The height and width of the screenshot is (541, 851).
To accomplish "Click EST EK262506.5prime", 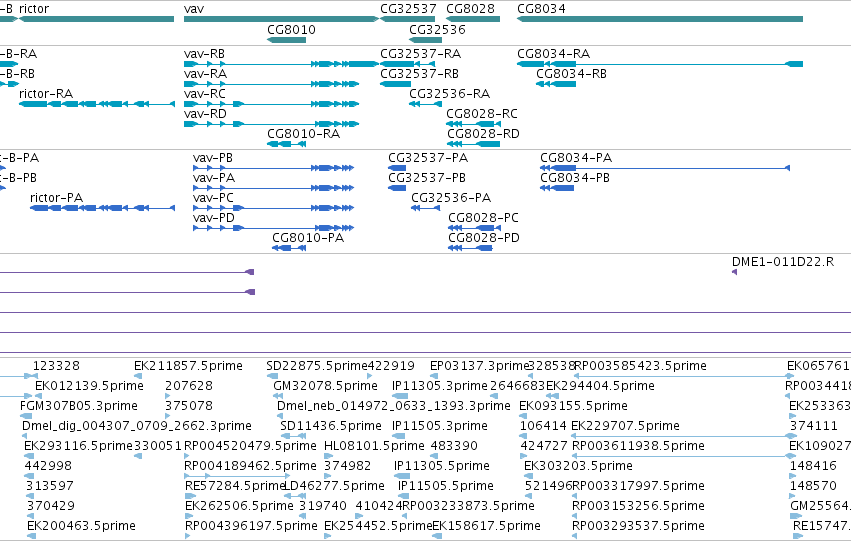I will pos(189,516).
